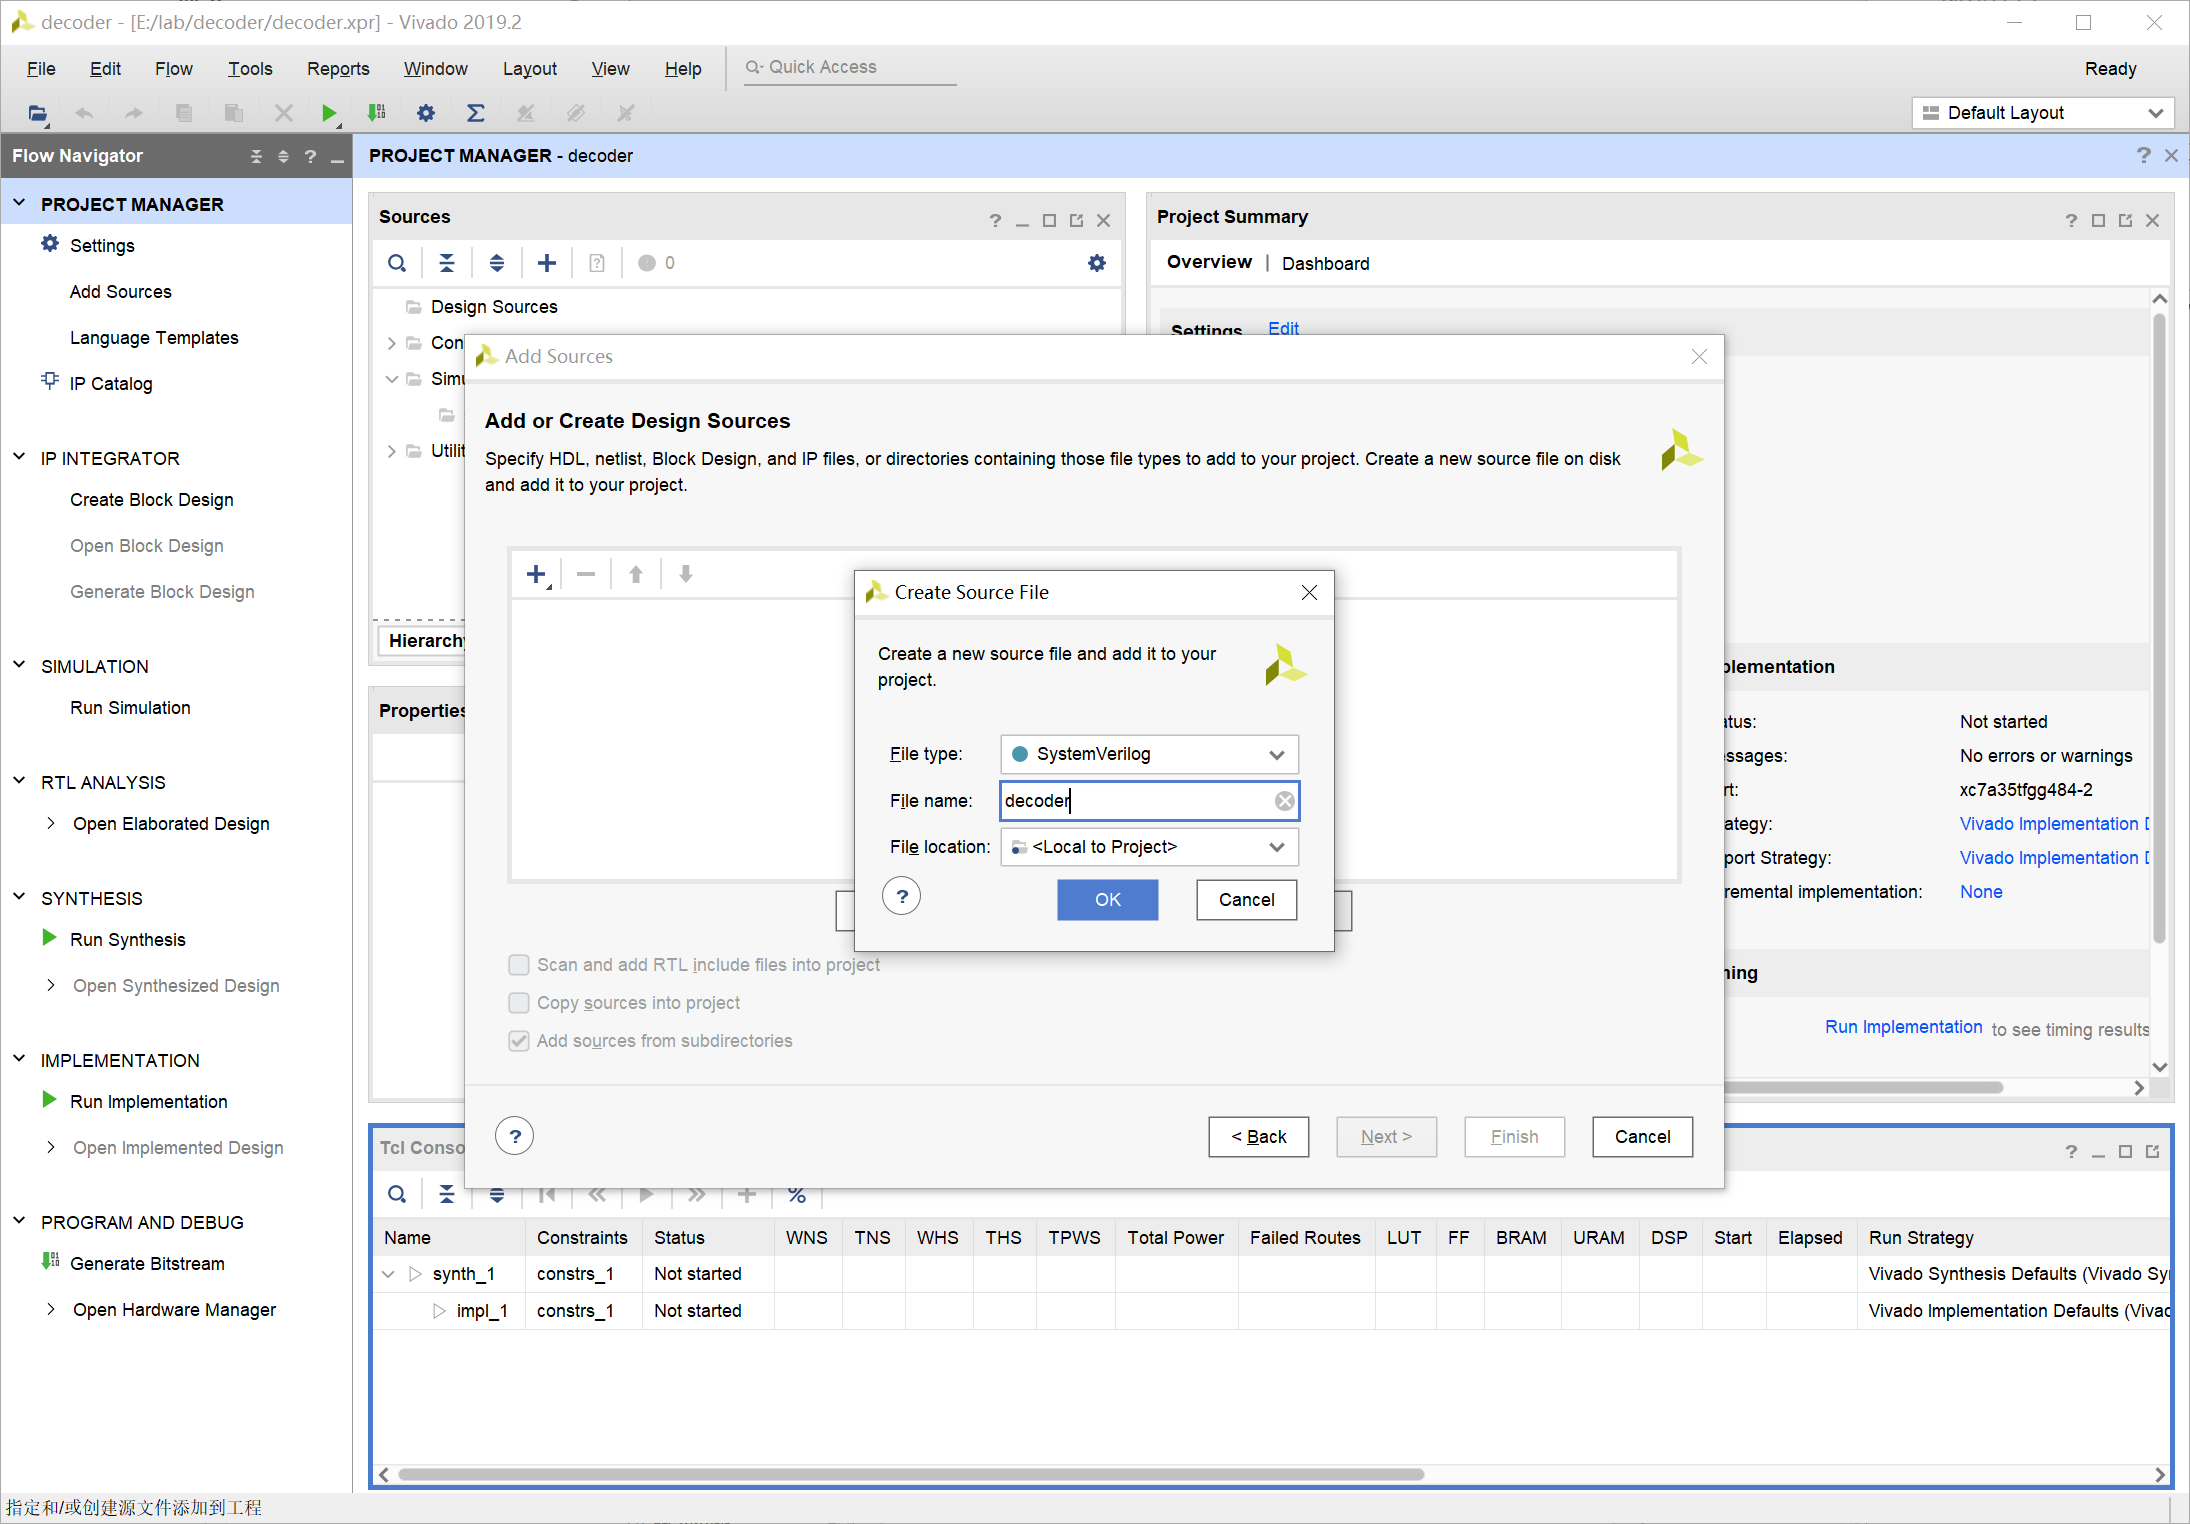Switch to the Dashboard tab

coord(1325,263)
